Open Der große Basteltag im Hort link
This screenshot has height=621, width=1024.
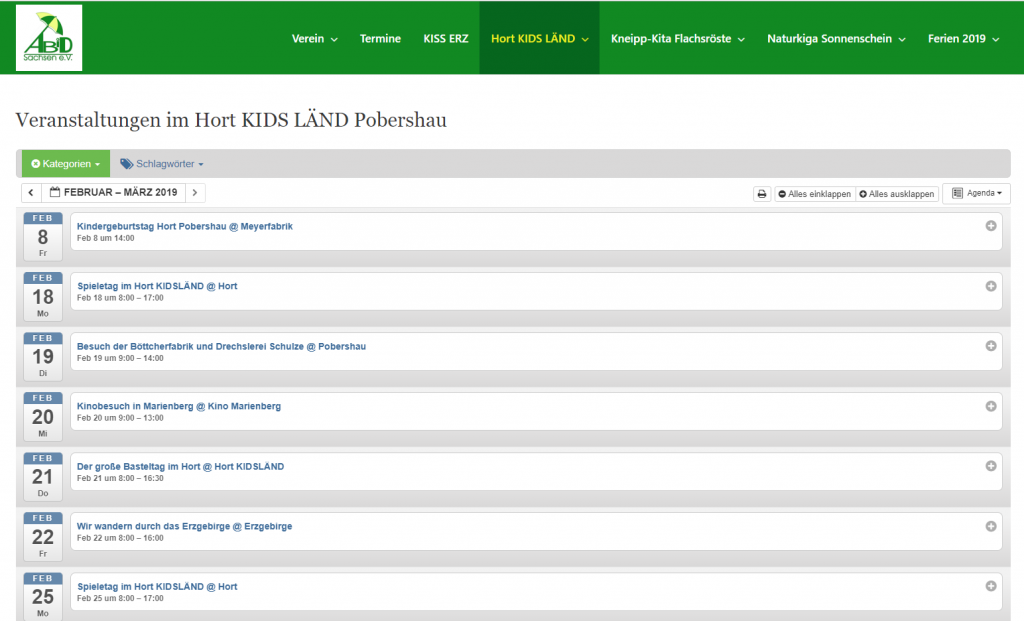click(x=180, y=466)
